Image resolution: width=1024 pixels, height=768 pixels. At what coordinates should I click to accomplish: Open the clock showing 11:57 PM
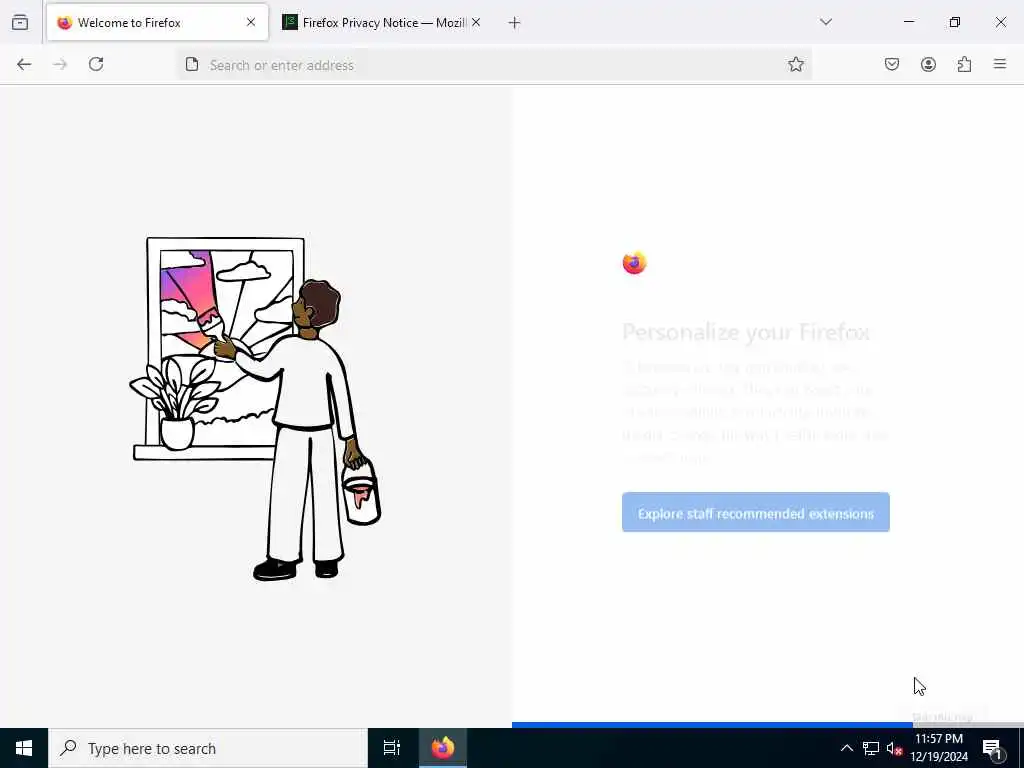[x=939, y=748]
